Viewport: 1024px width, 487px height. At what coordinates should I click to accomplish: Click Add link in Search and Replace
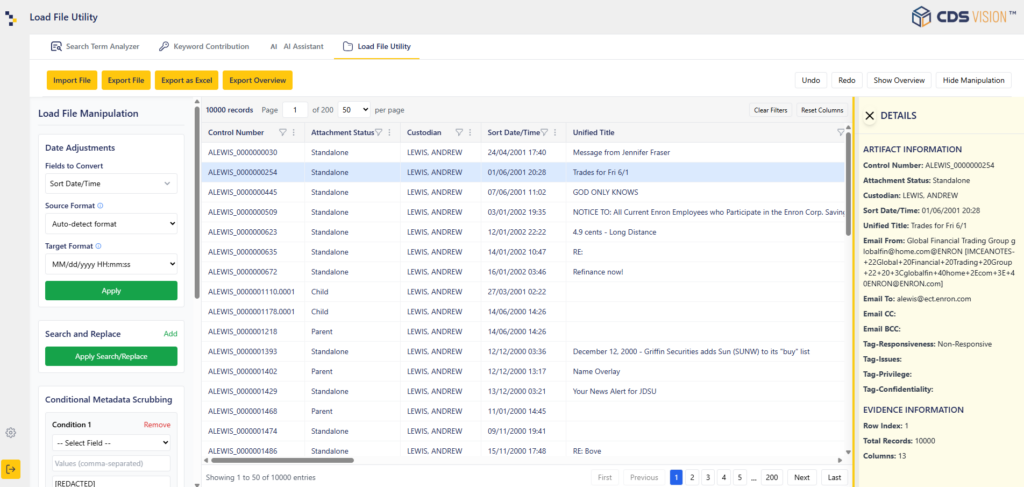[170, 334]
